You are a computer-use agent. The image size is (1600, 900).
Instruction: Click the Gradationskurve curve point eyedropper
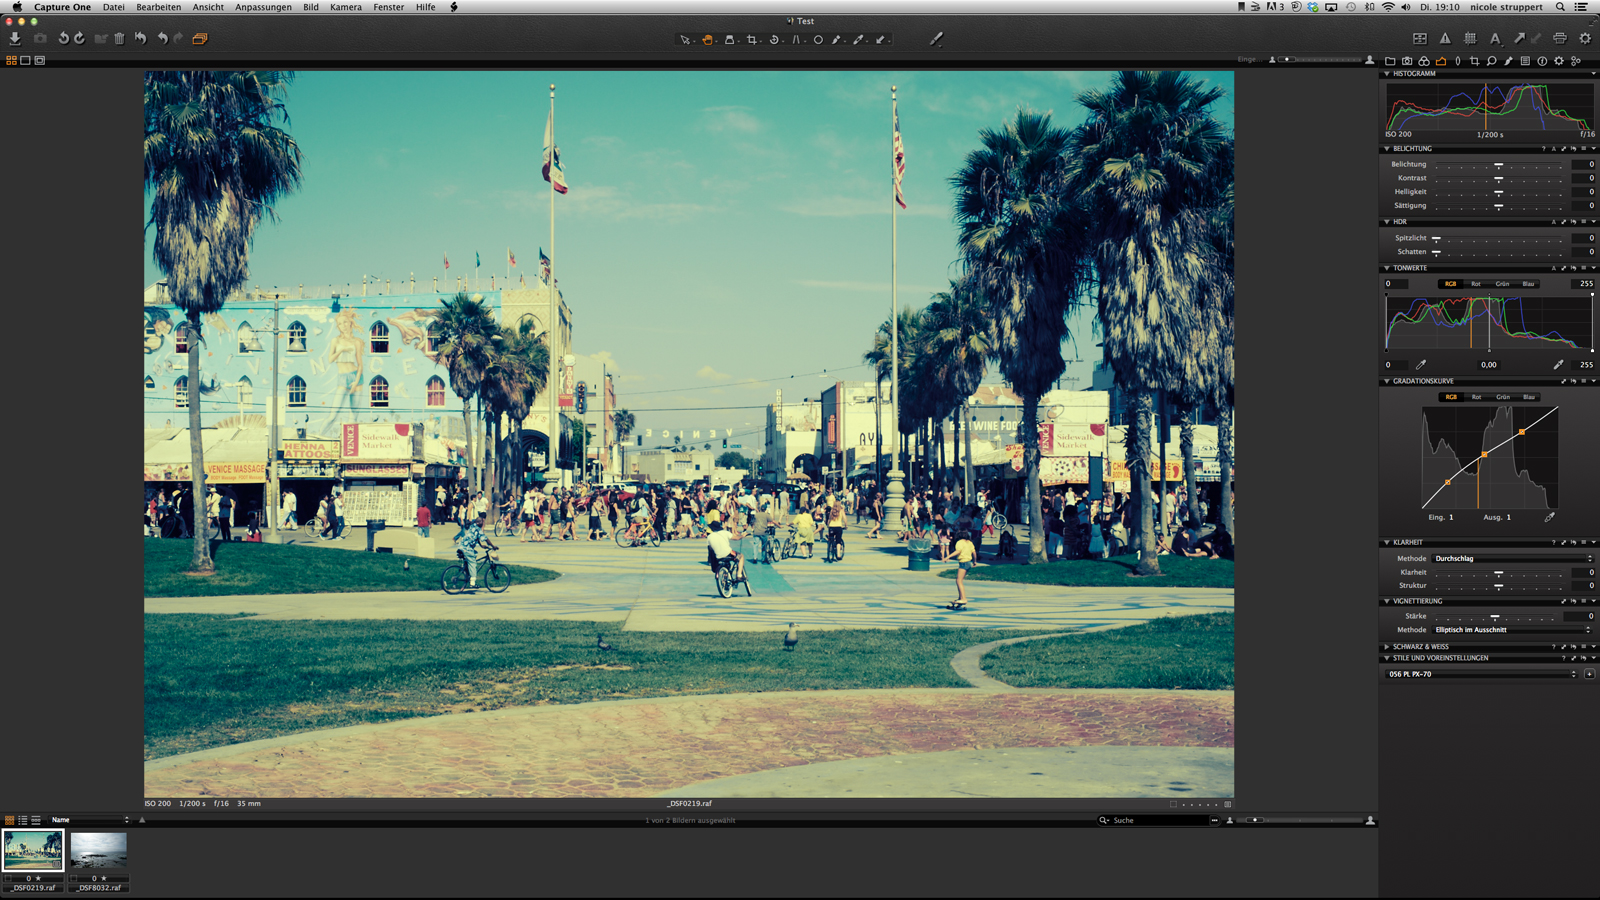coord(1549,517)
